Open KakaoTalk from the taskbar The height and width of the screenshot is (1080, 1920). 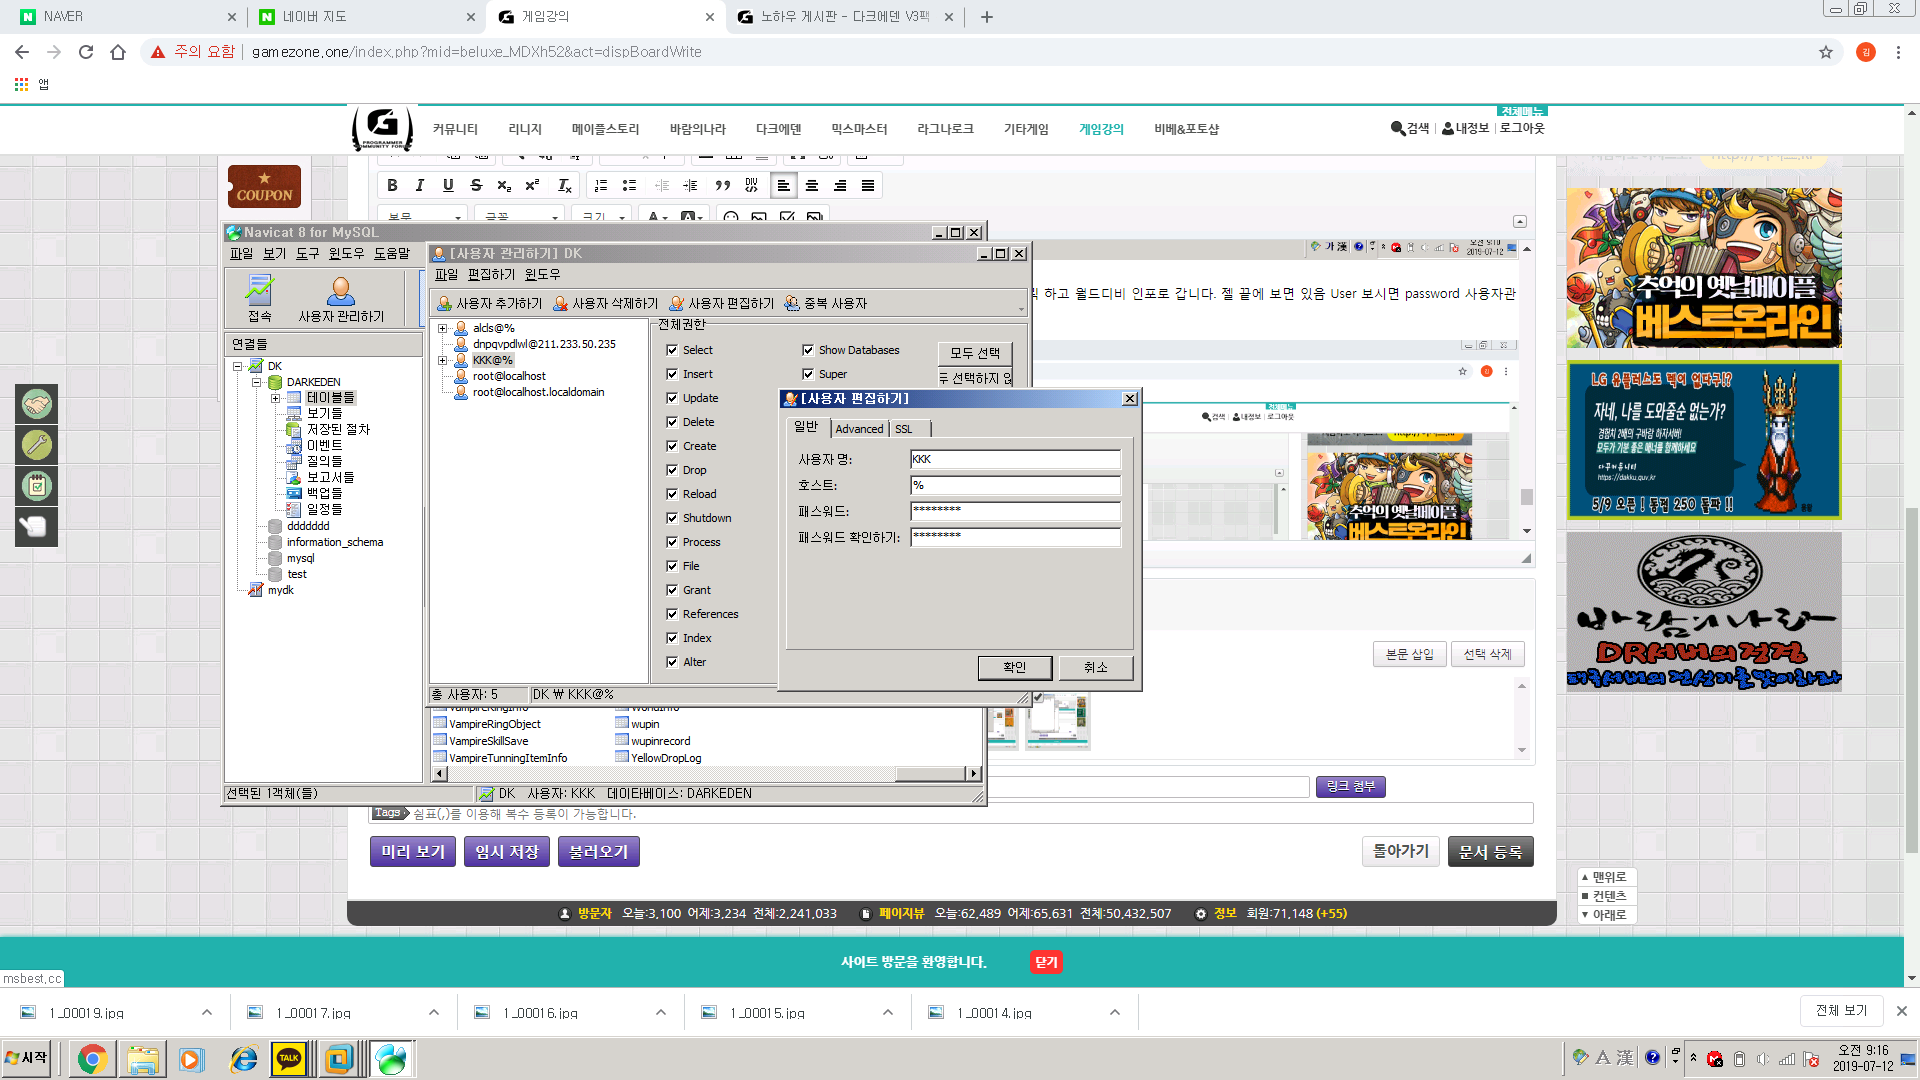pyautogui.click(x=289, y=1059)
